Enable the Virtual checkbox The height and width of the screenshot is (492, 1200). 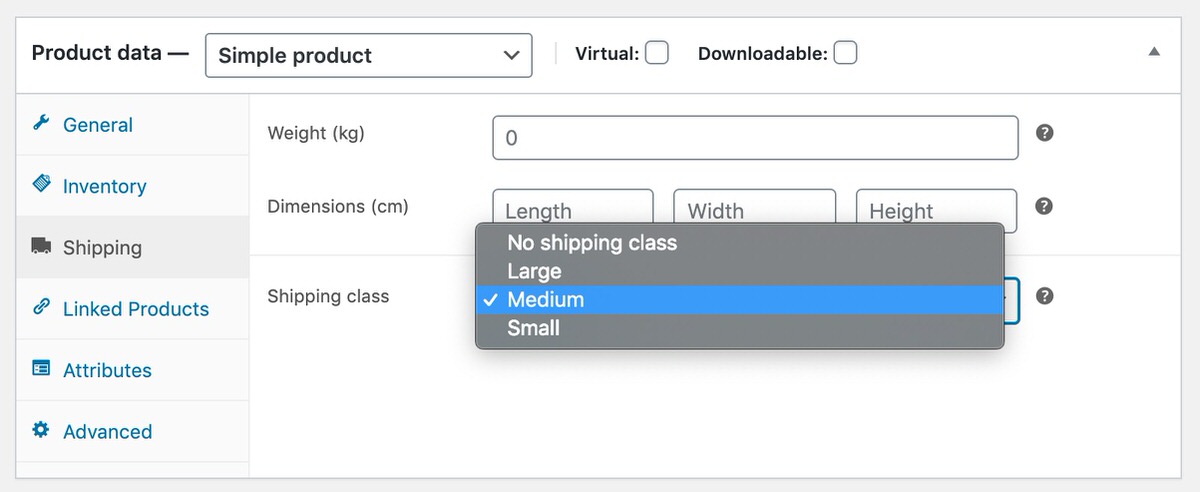(657, 53)
